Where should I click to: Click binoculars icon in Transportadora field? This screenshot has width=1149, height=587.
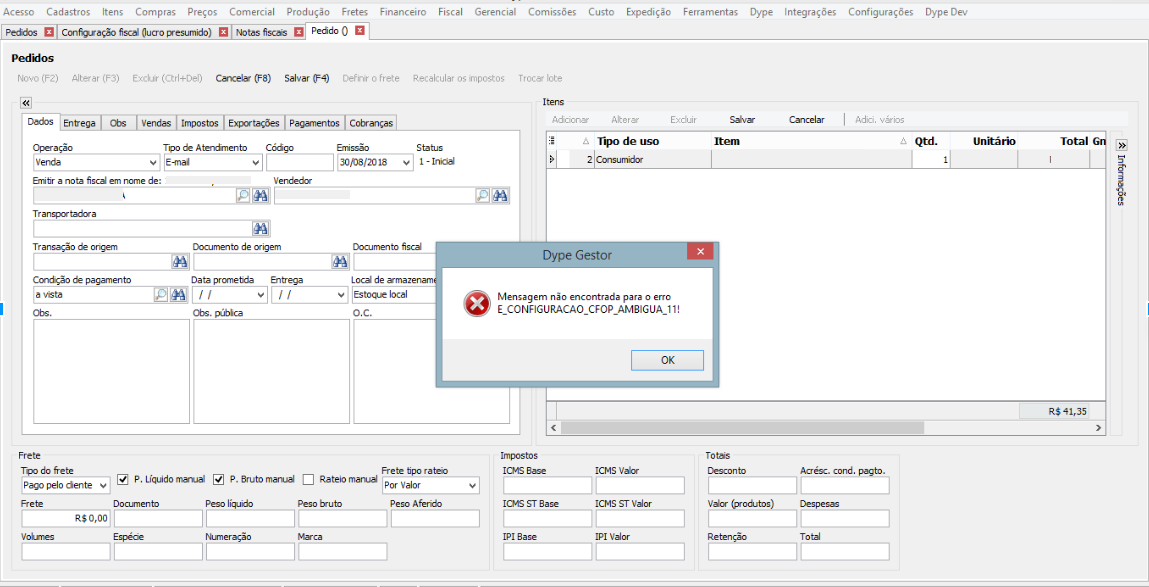click(x=260, y=229)
